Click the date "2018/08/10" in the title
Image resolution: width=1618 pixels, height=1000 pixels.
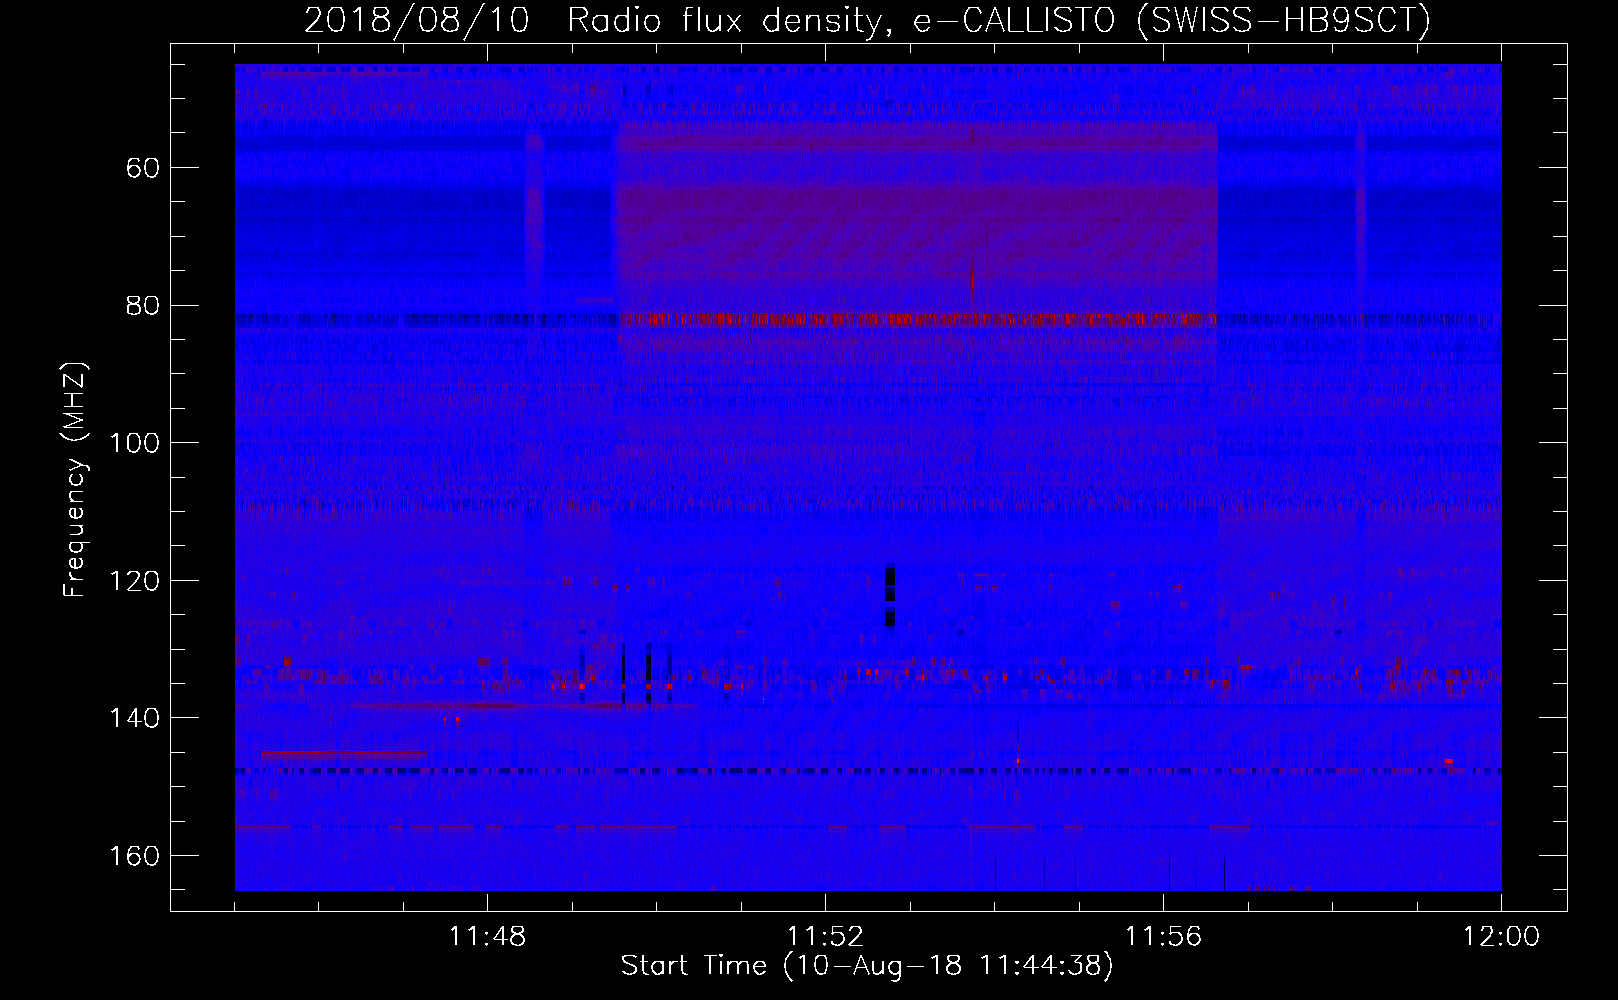click(417, 20)
